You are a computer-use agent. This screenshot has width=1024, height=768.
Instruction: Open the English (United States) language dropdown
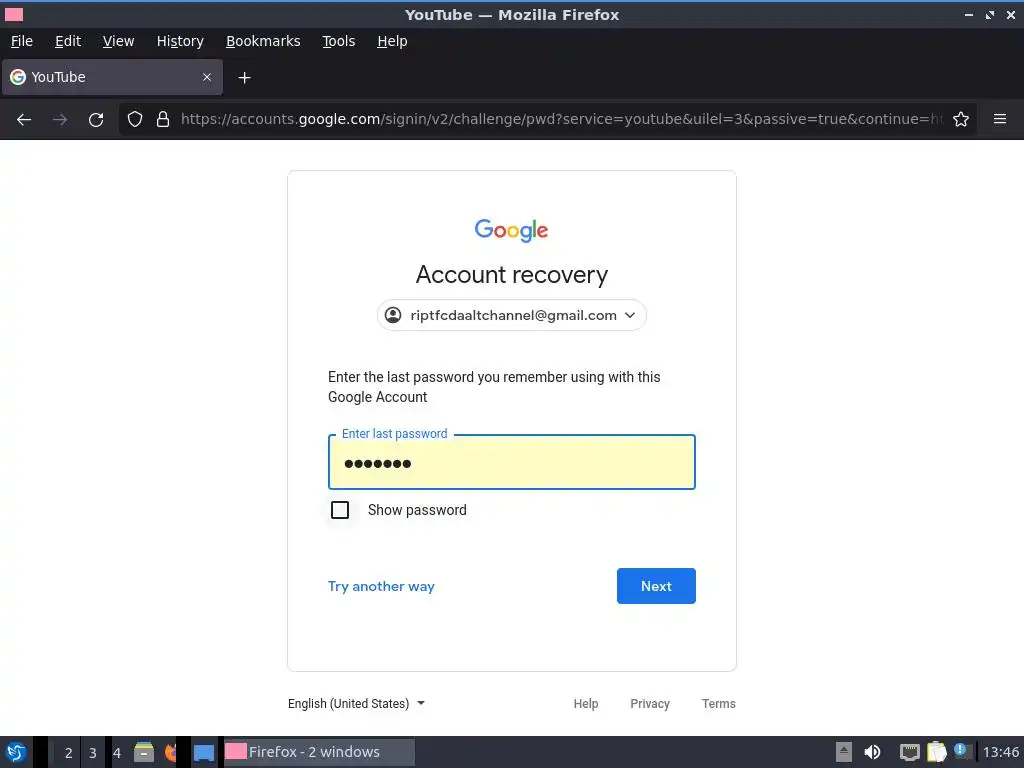356,703
